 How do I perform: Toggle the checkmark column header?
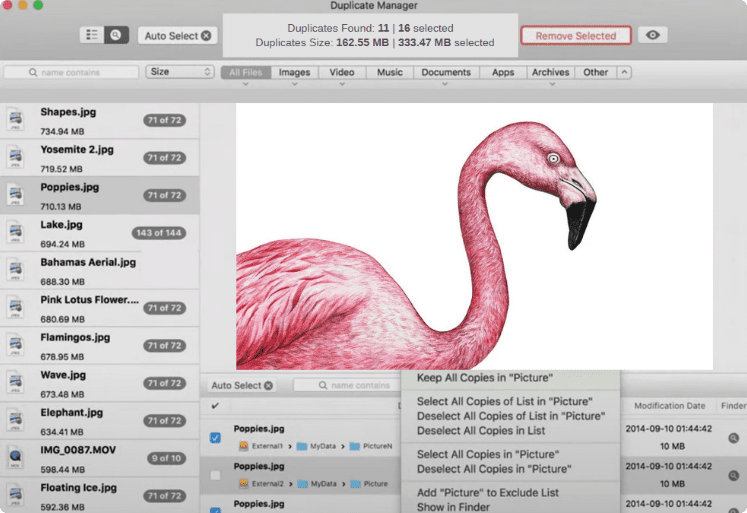coord(216,406)
